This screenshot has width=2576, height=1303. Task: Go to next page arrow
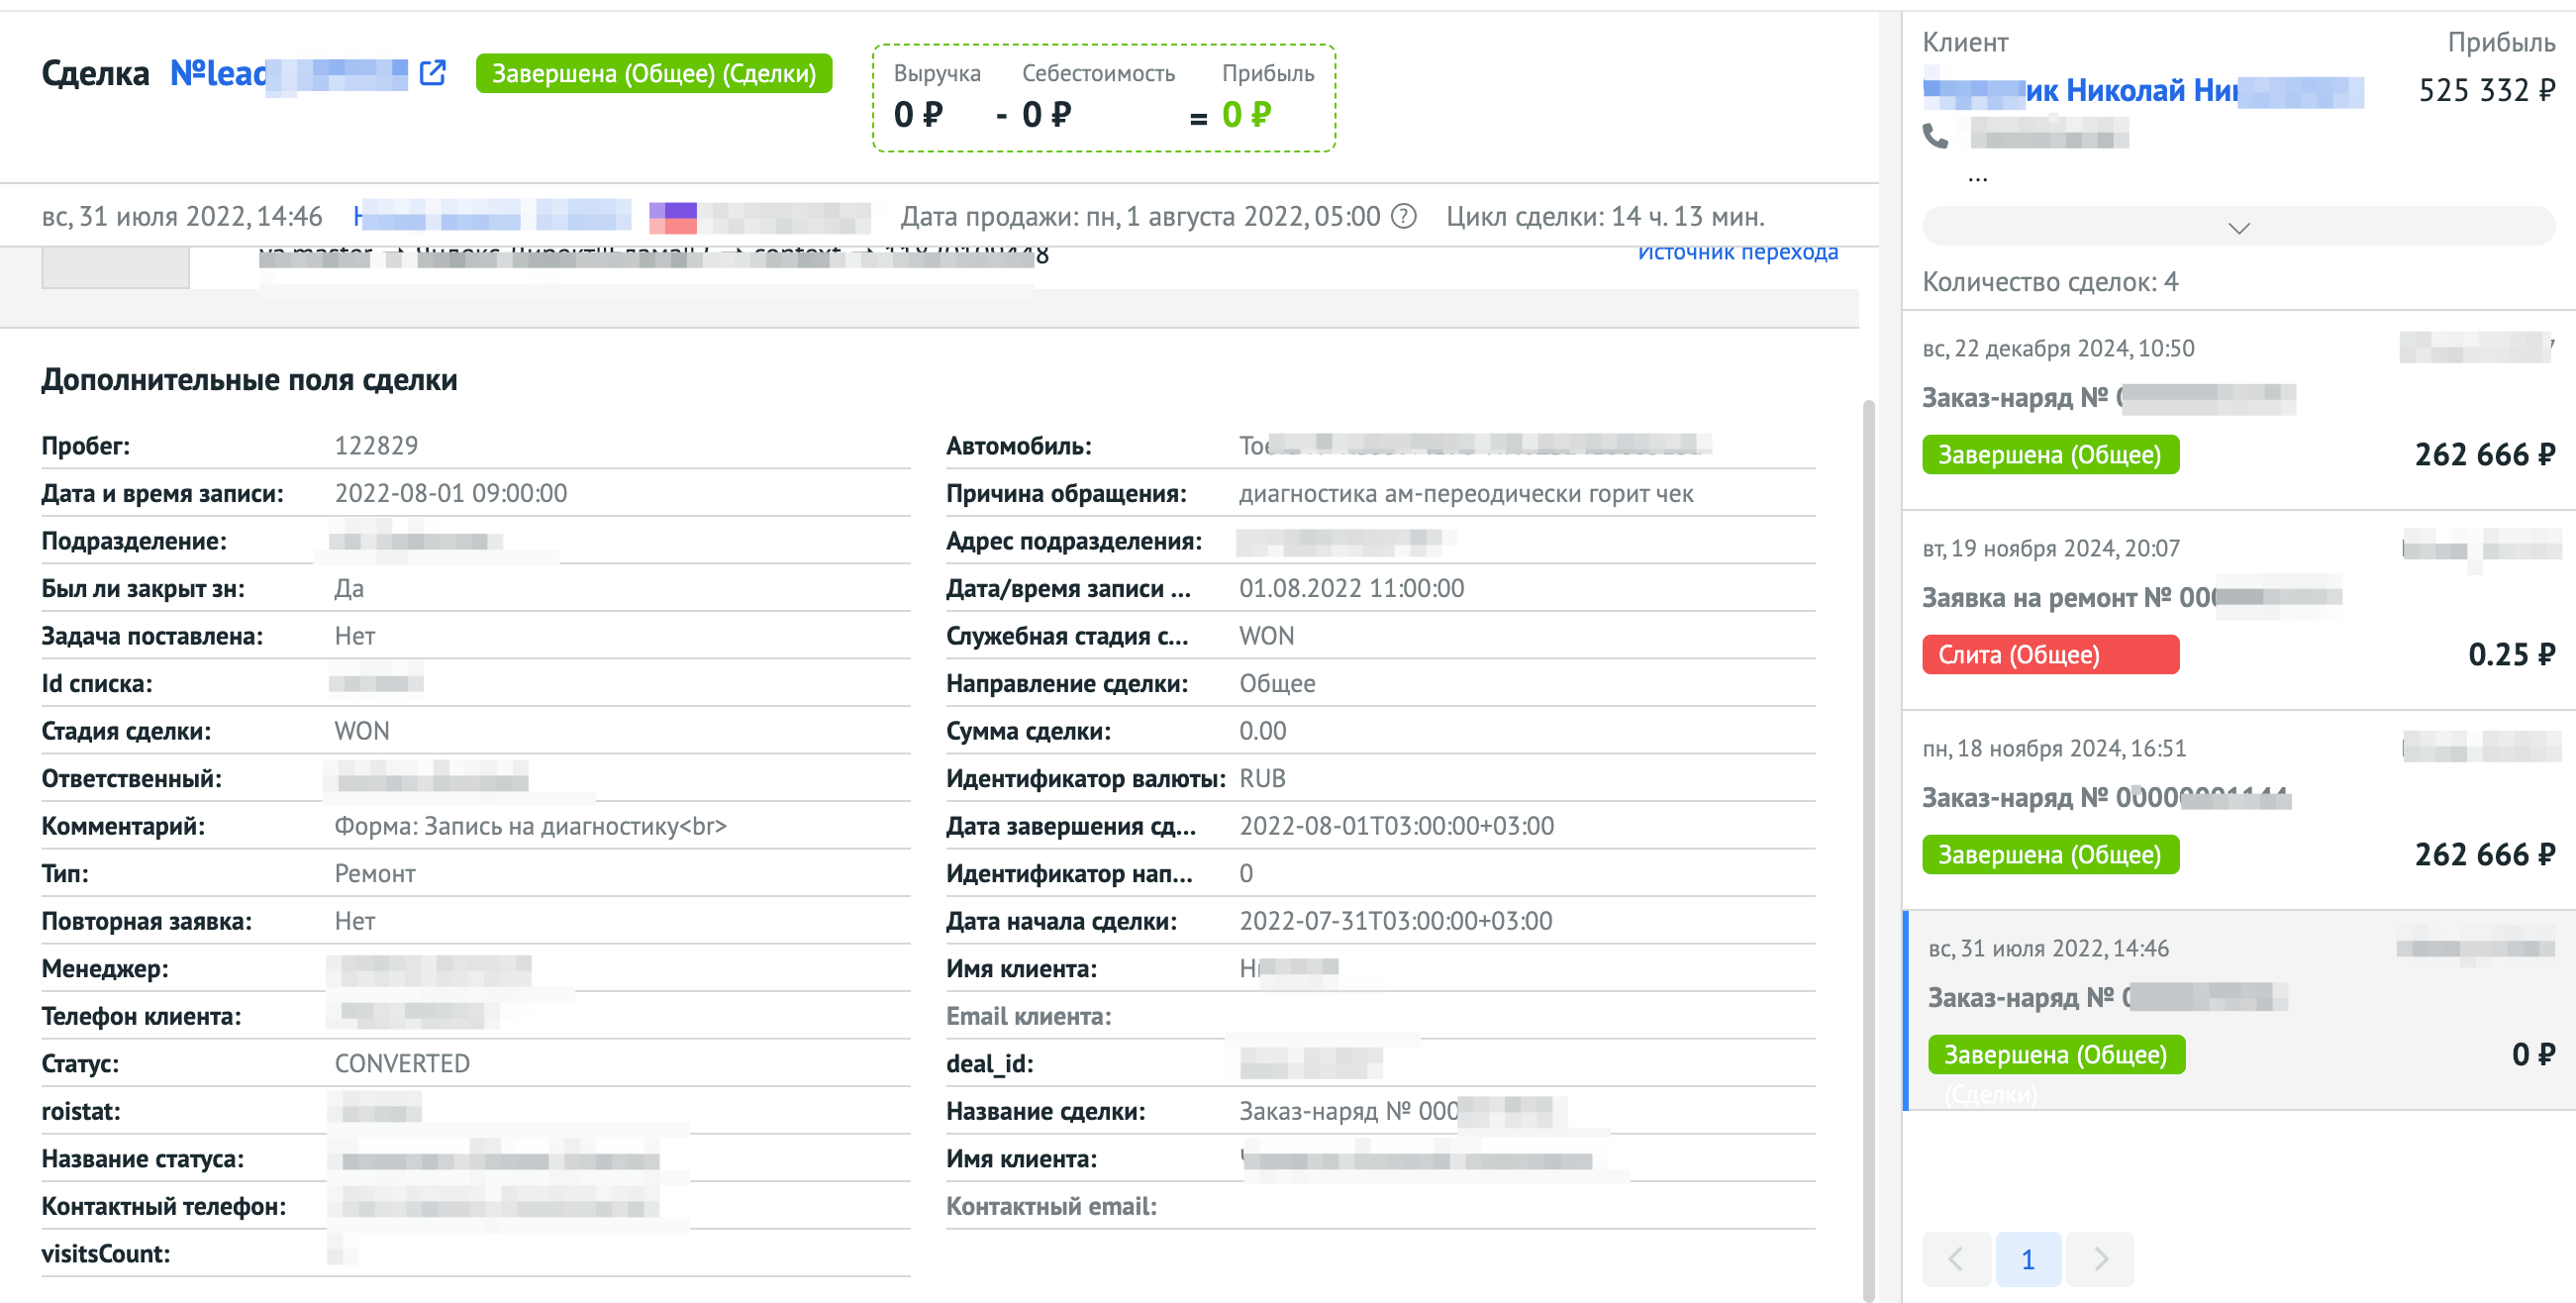tap(2100, 1259)
